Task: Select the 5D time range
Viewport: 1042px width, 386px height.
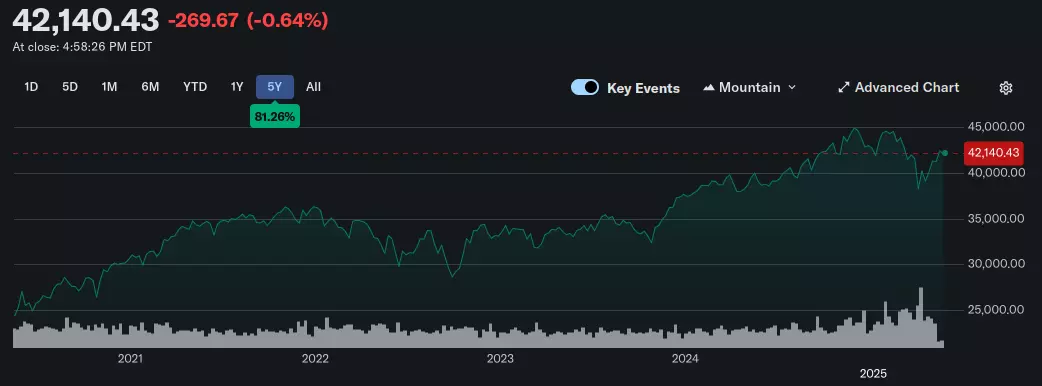Action: (70, 87)
